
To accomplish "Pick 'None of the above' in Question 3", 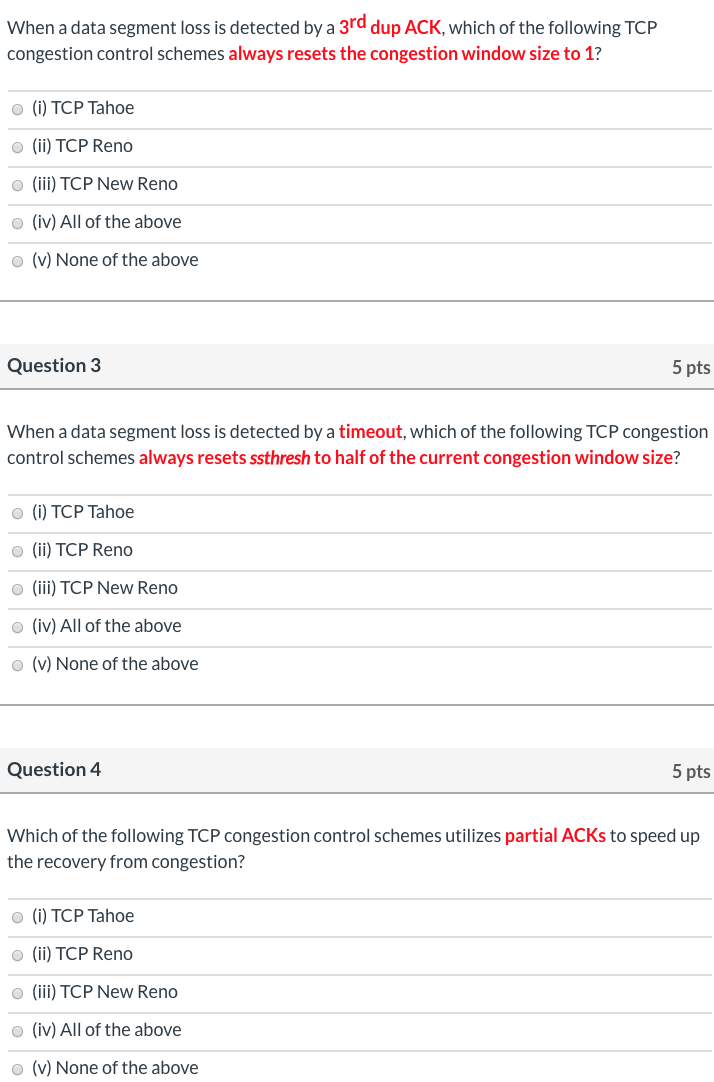I will coord(17,664).
